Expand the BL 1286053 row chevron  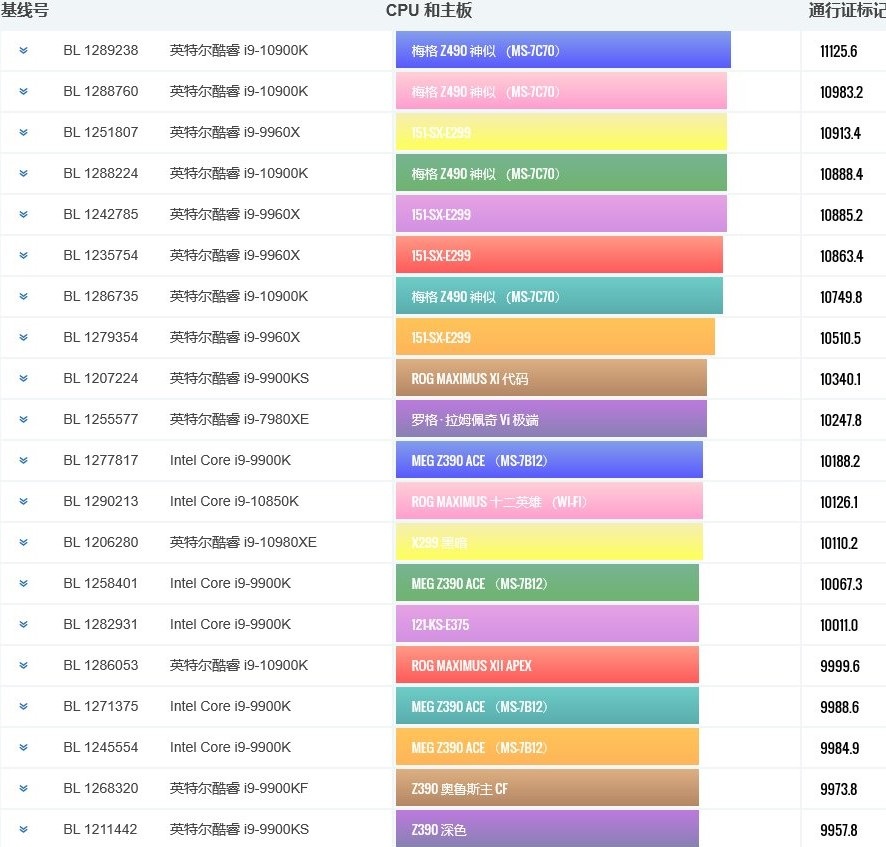tap(23, 665)
